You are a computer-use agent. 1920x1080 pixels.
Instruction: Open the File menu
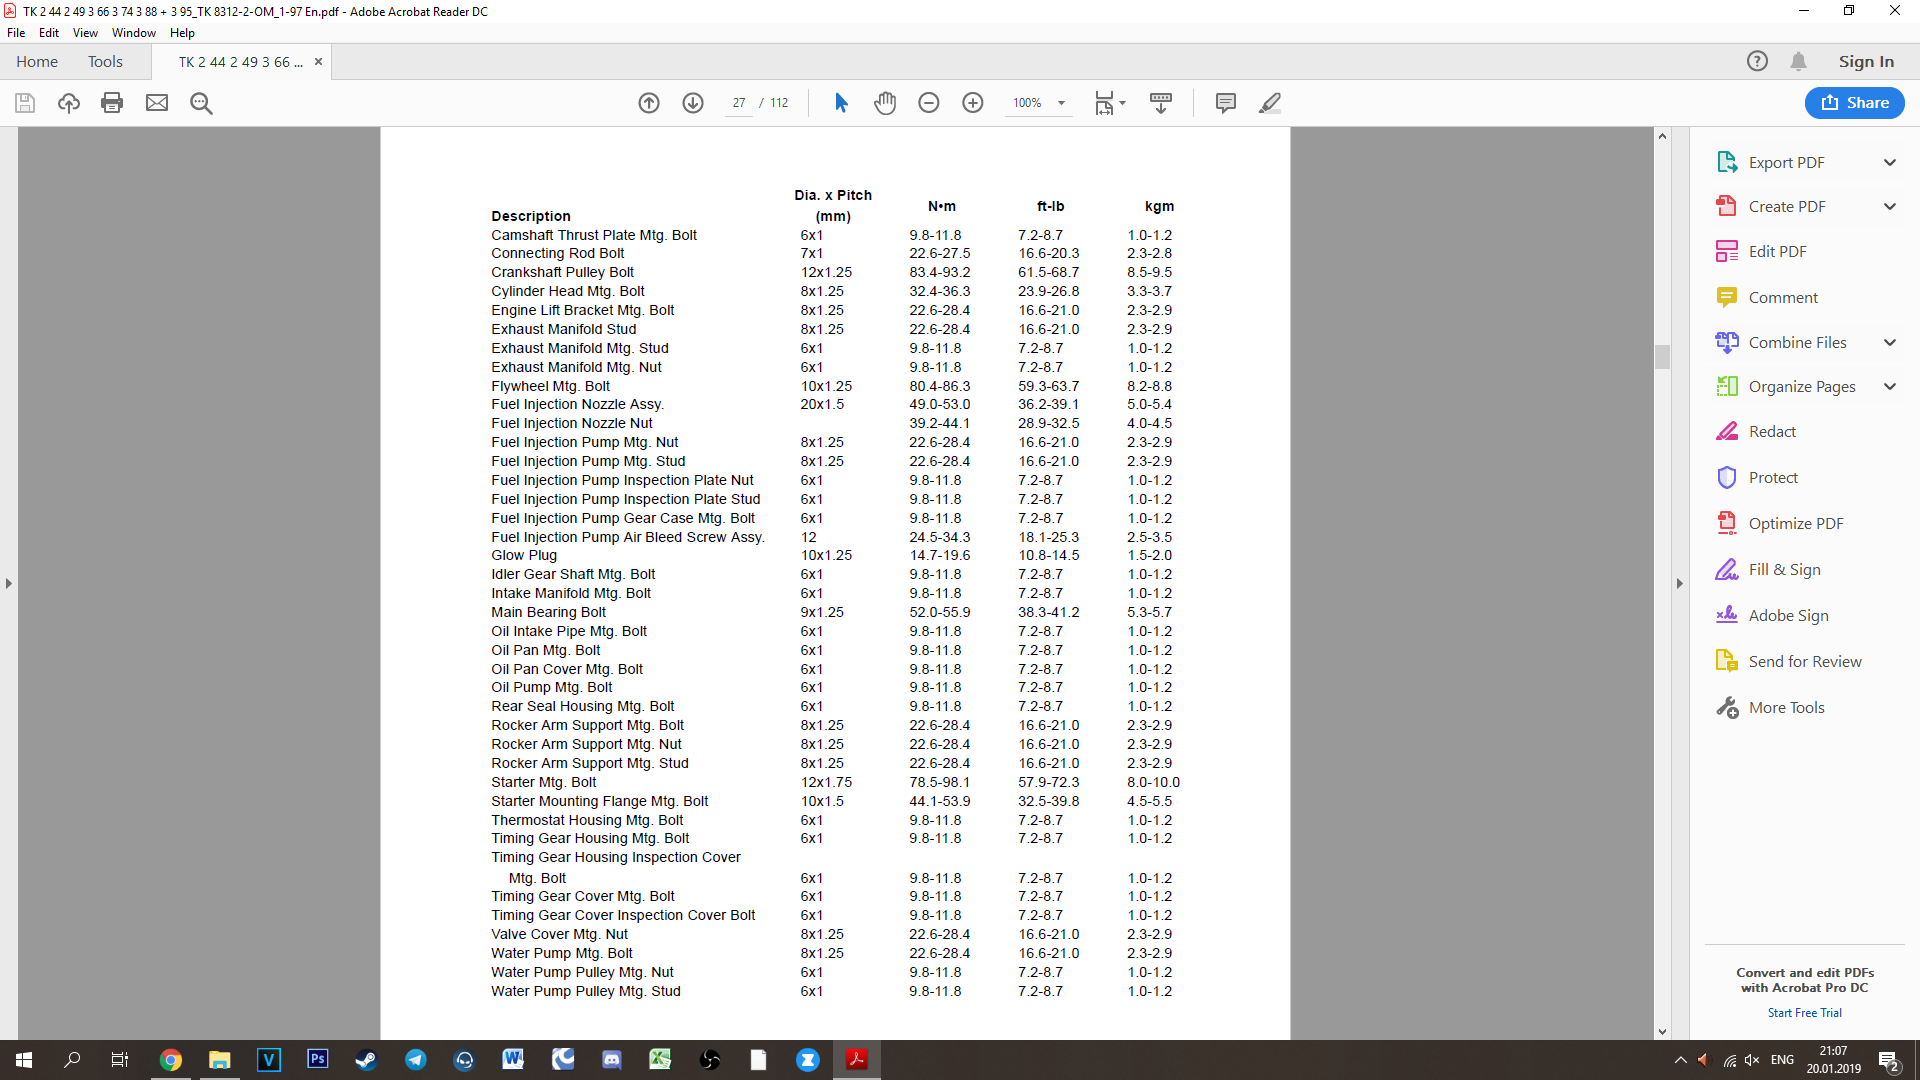(x=16, y=33)
